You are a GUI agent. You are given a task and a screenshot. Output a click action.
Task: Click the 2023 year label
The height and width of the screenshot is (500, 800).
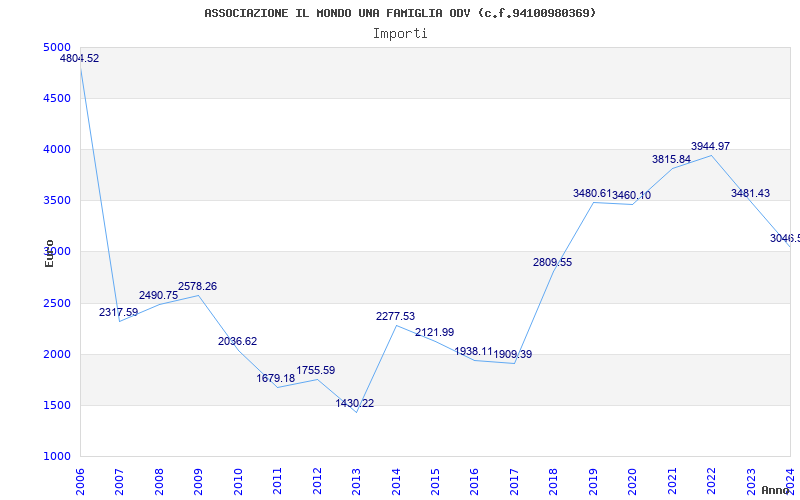752,482
